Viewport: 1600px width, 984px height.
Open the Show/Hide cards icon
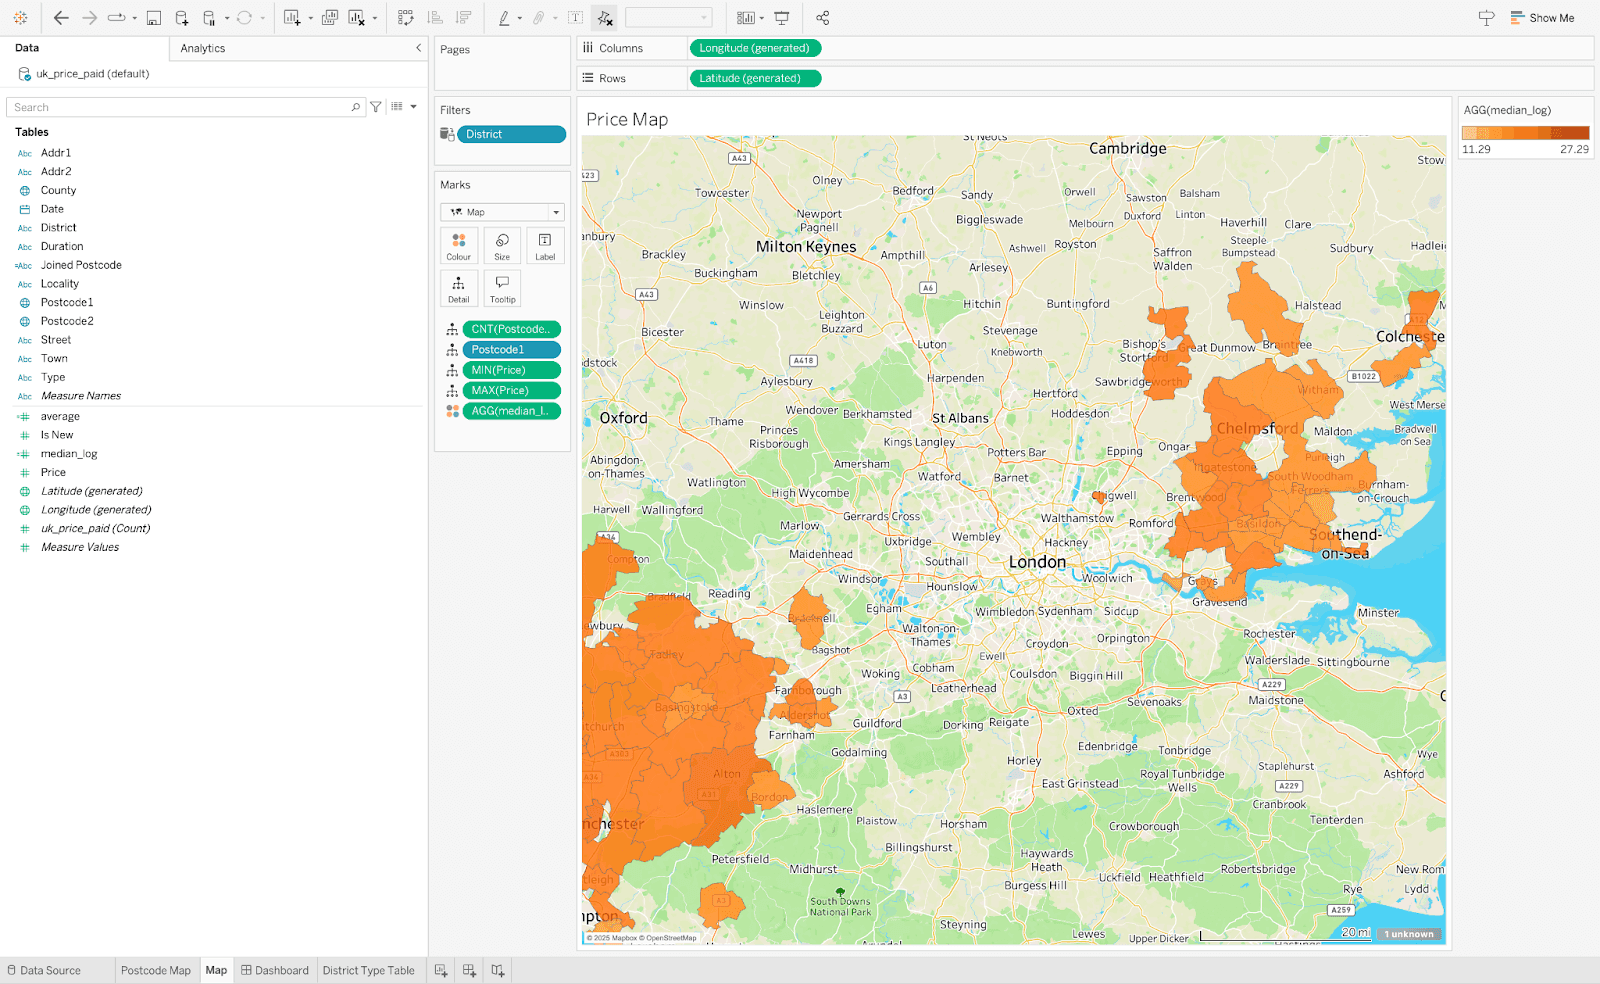tap(745, 18)
